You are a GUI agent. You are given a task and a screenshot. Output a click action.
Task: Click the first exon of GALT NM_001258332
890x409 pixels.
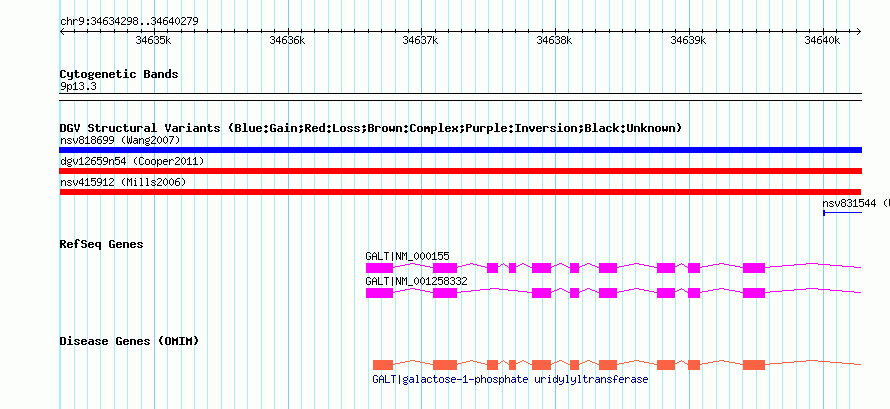click(379, 293)
